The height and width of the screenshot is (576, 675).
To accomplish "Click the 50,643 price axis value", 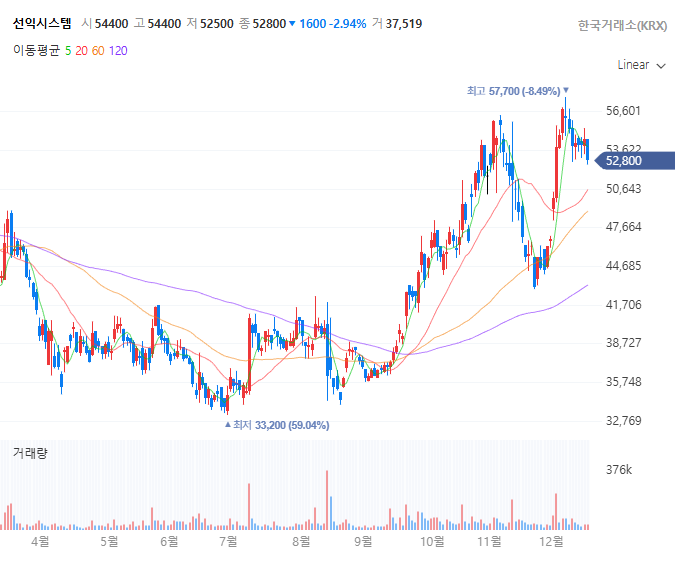I will 623,189.
